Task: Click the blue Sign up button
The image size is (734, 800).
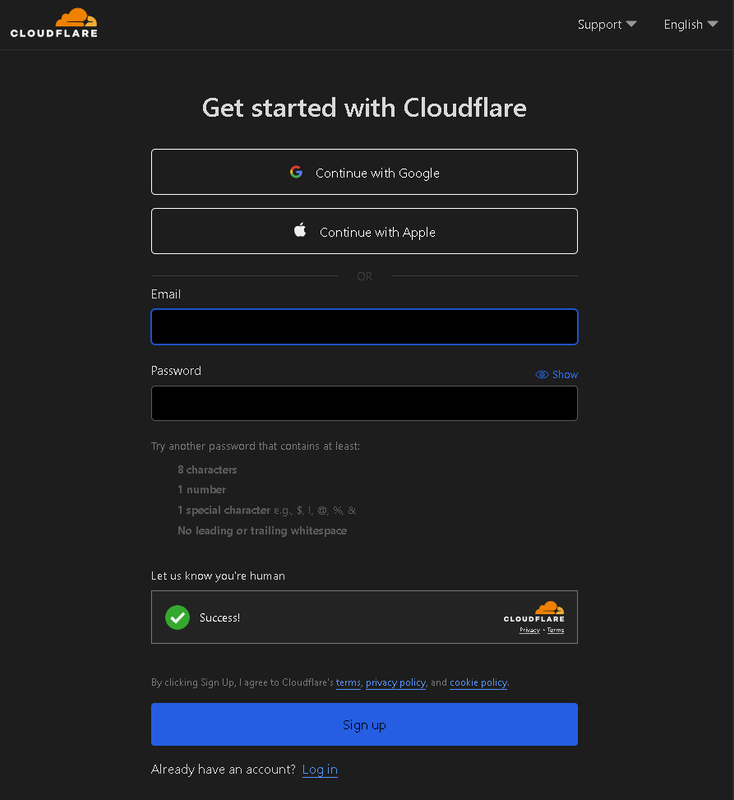Action: click(x=364, y=724)
